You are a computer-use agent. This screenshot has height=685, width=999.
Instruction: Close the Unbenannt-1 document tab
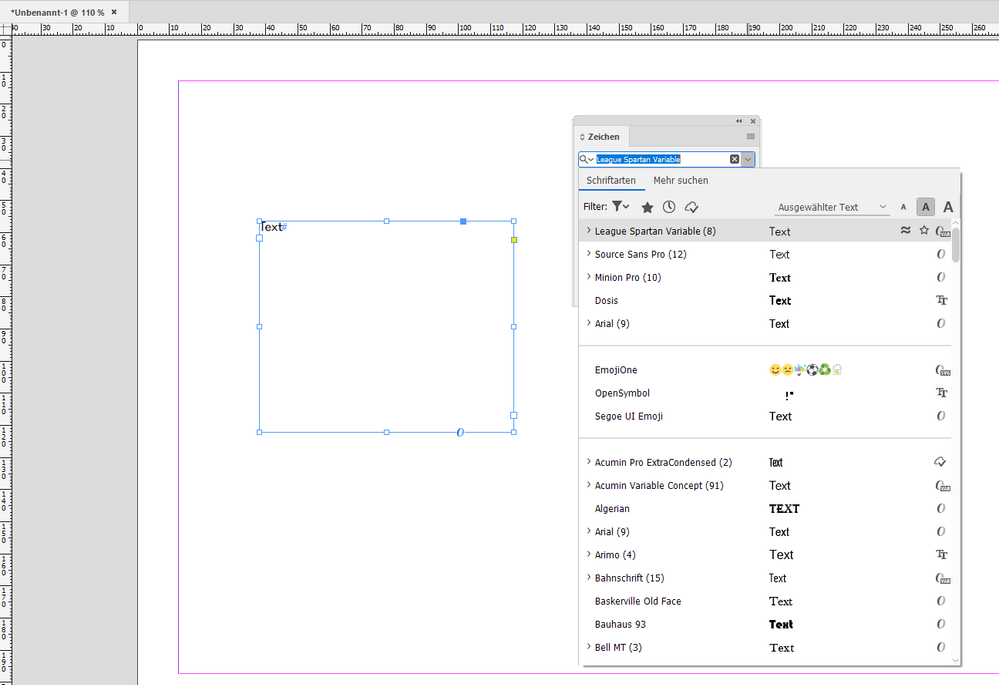point(114,12)
